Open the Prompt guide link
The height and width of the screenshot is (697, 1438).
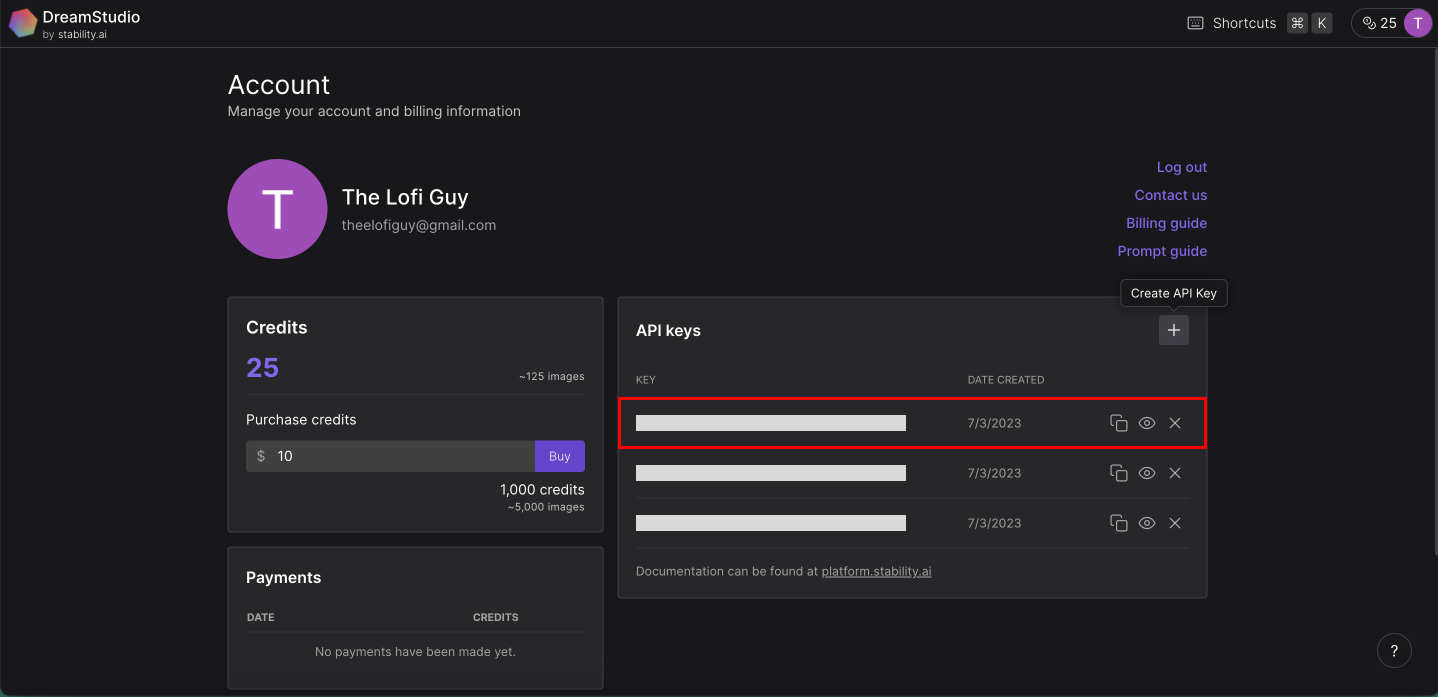(x=1162, y=251)
